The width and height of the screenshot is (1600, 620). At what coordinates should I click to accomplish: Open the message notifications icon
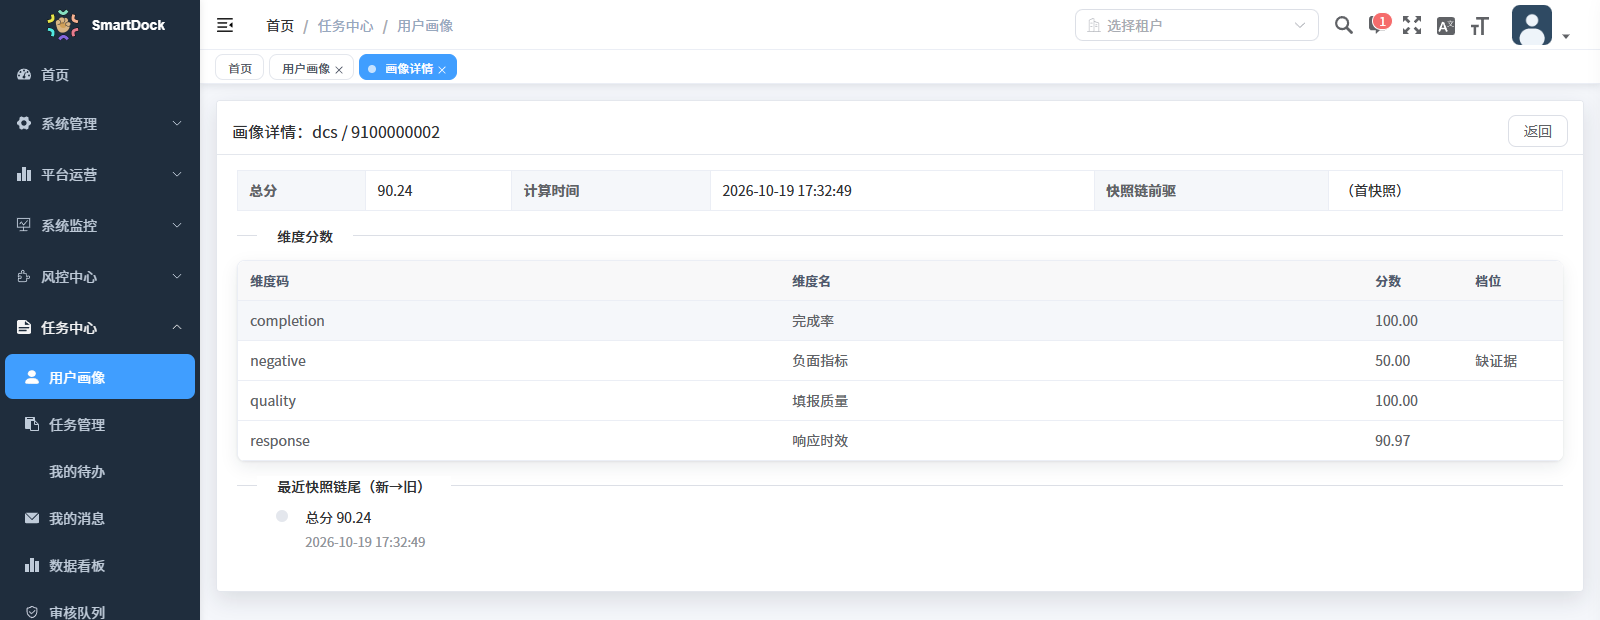click(x=1378, y=25)
